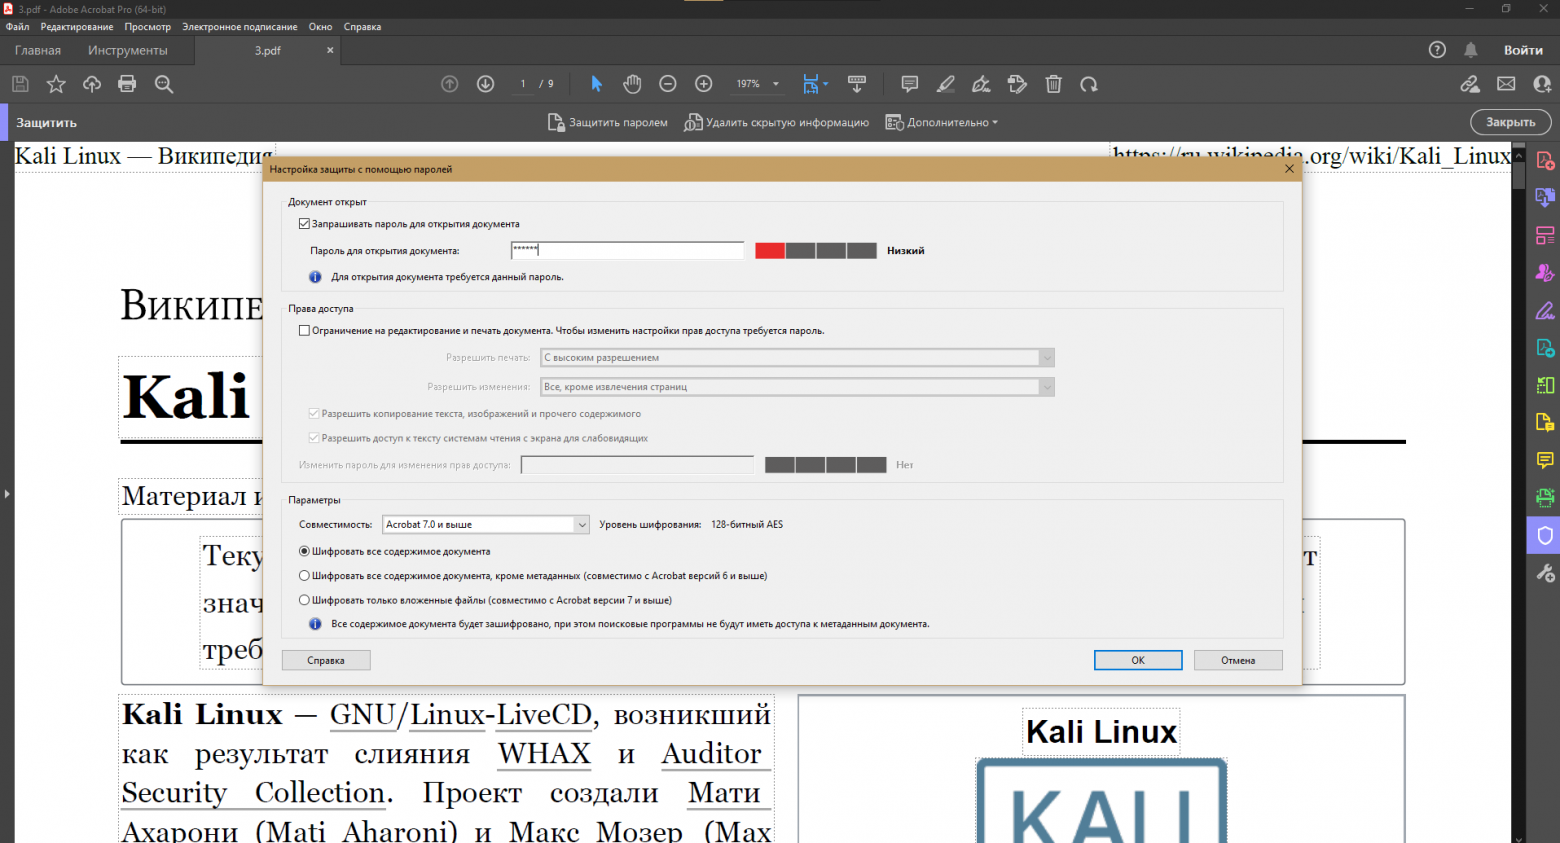Screen dimensions: 1560x843
Task: Rotate the page with the clockwise arrow icon
Action: coord(1089,84)
